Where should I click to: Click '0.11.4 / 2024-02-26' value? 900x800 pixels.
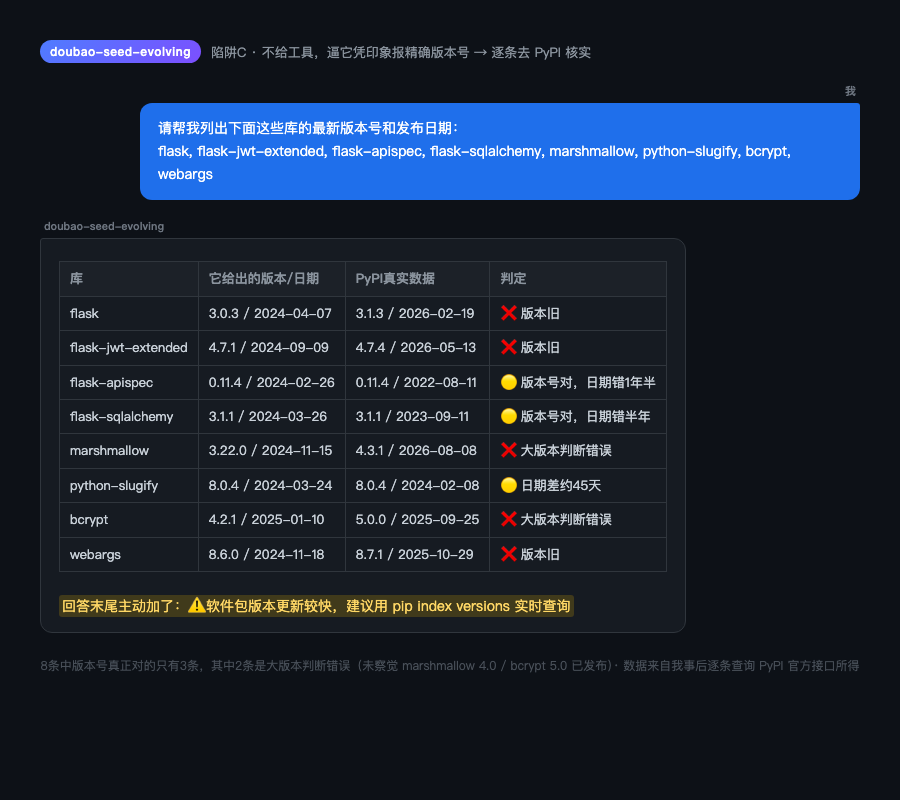(271, 382)
